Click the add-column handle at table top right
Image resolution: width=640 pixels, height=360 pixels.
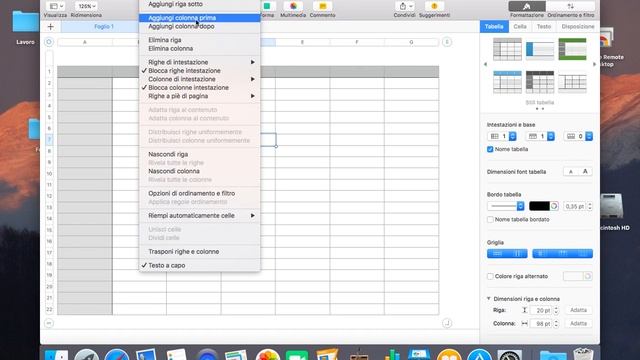[x=447, y=42]
